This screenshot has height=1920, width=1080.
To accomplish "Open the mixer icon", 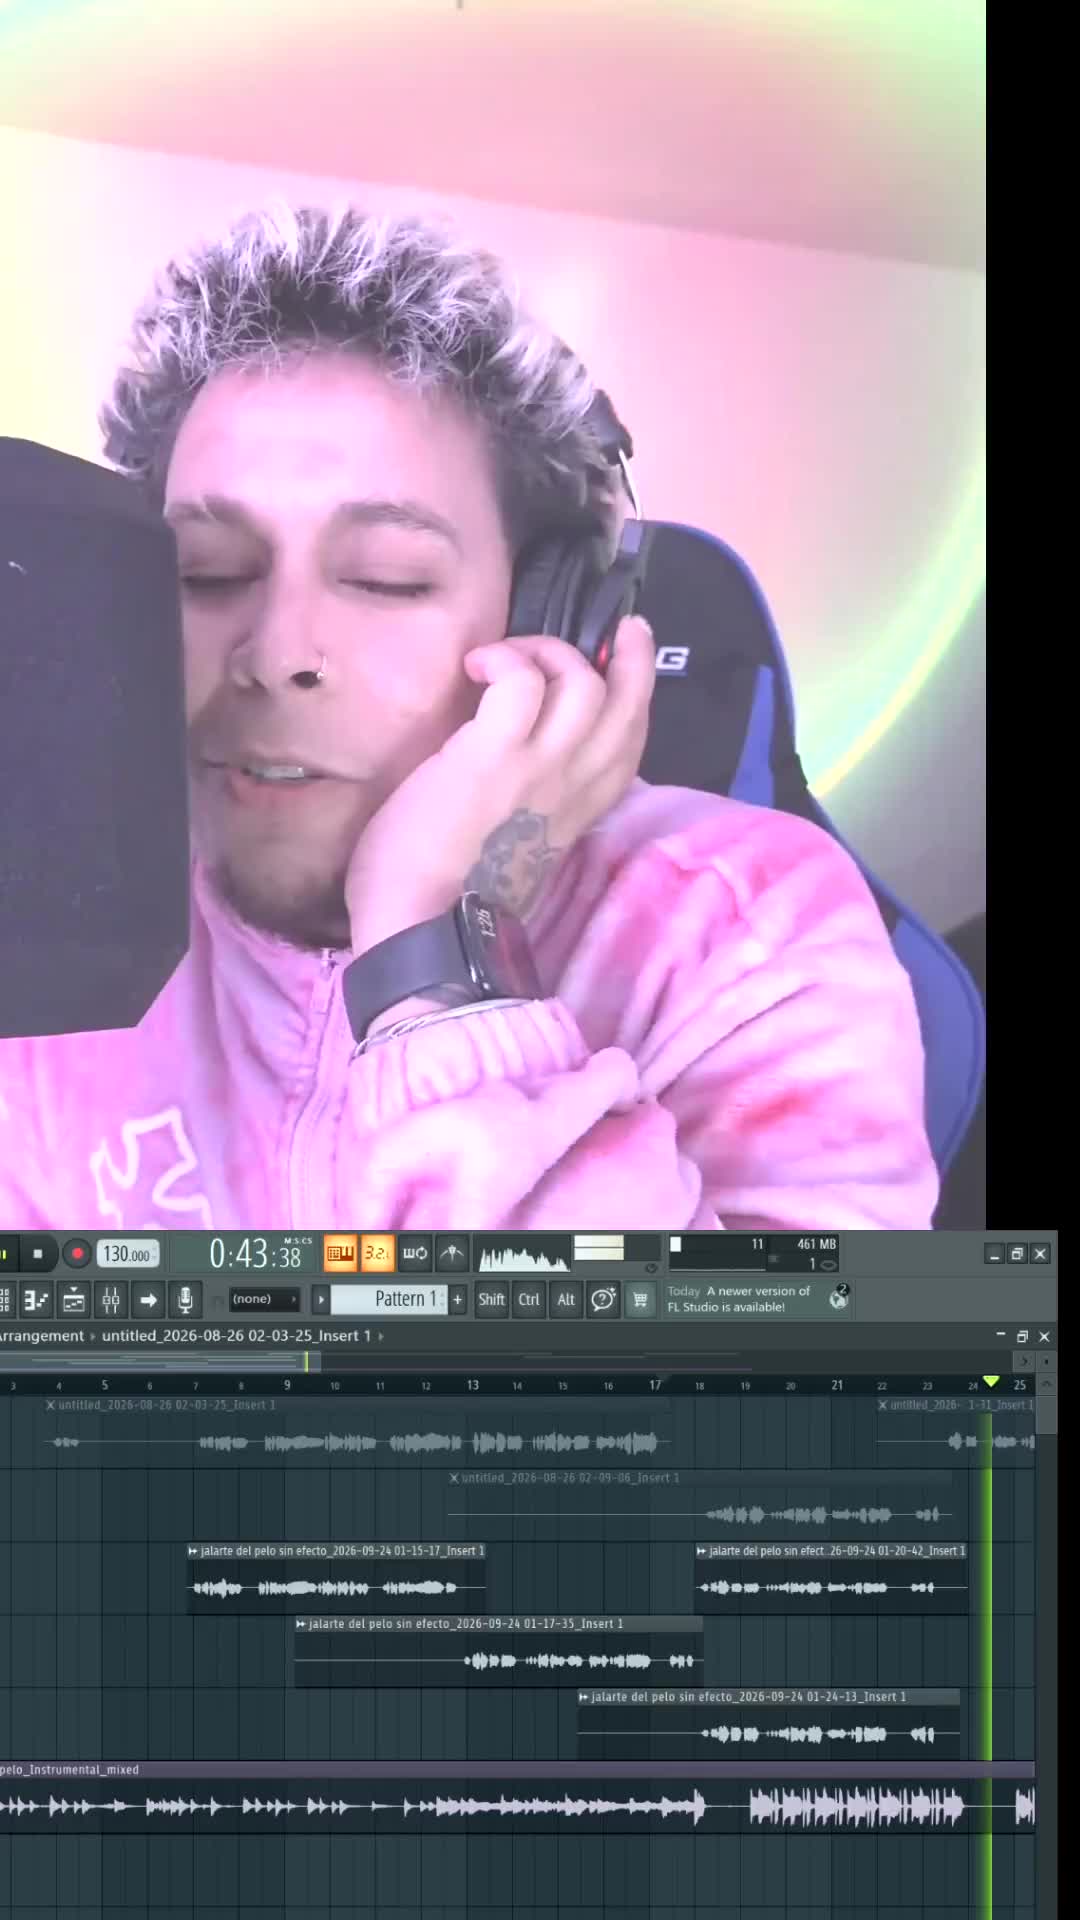I will pyautogui.click(x=111, y=1299).
